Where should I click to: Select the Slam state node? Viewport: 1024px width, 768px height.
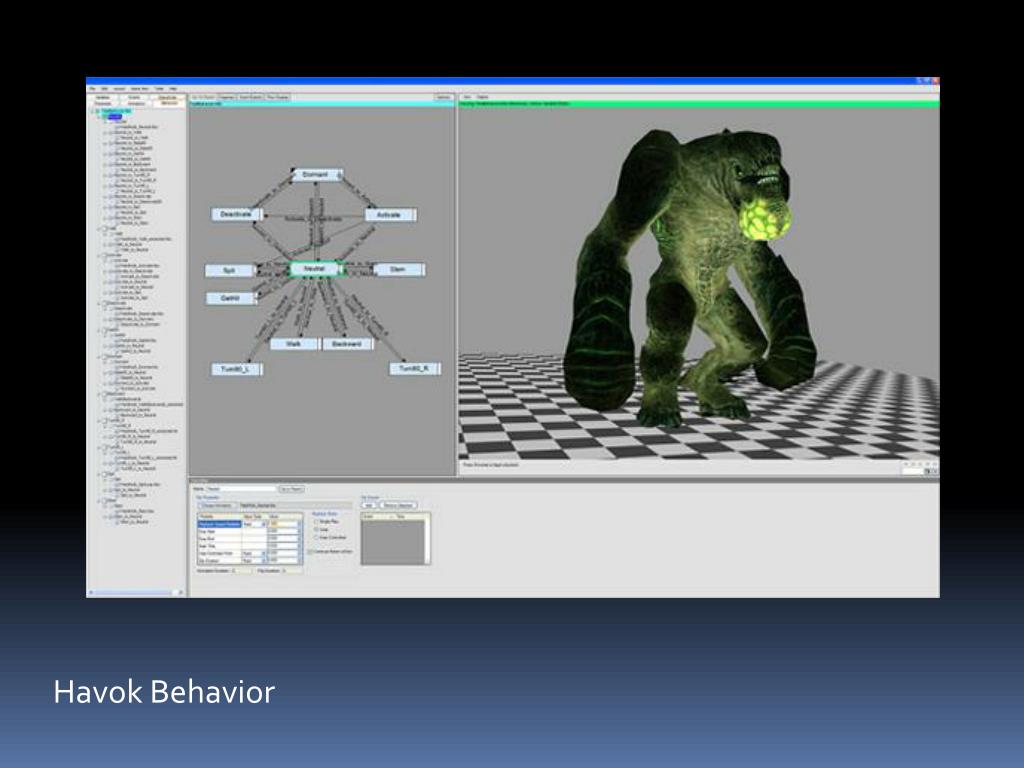tap(398, 270)
